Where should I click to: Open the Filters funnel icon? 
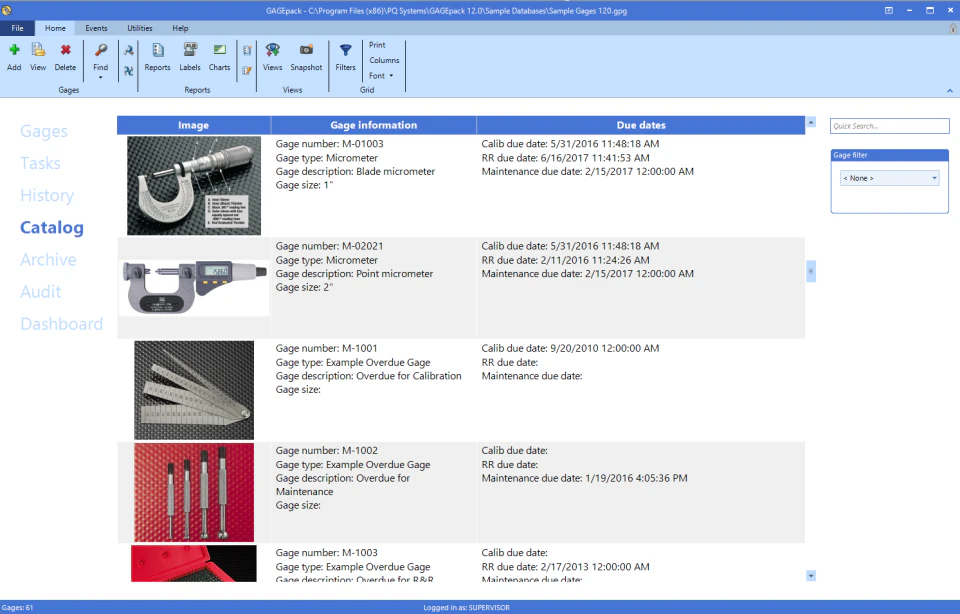coord(345,56)
